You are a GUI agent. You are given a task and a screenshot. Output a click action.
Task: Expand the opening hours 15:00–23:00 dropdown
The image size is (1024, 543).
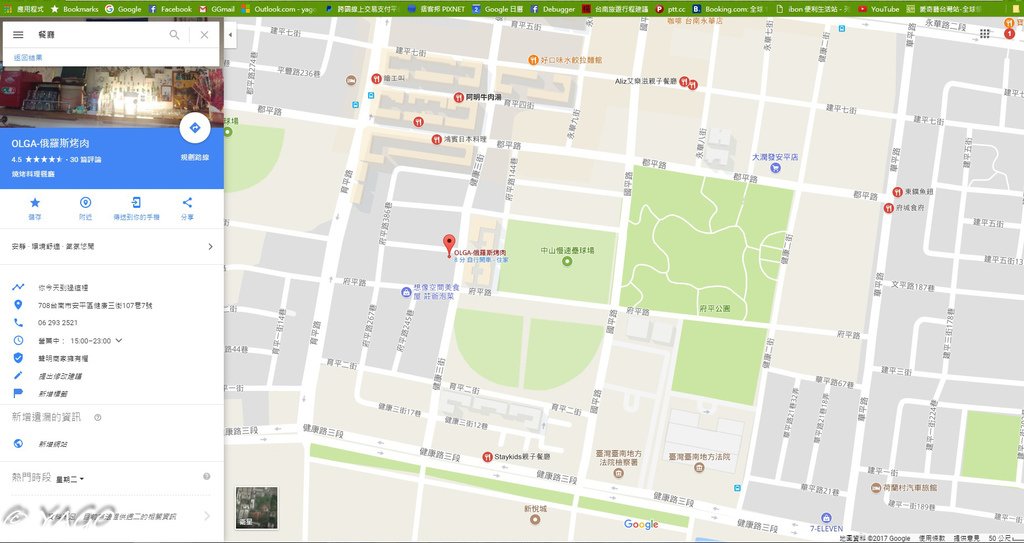(x=119, y=340)
